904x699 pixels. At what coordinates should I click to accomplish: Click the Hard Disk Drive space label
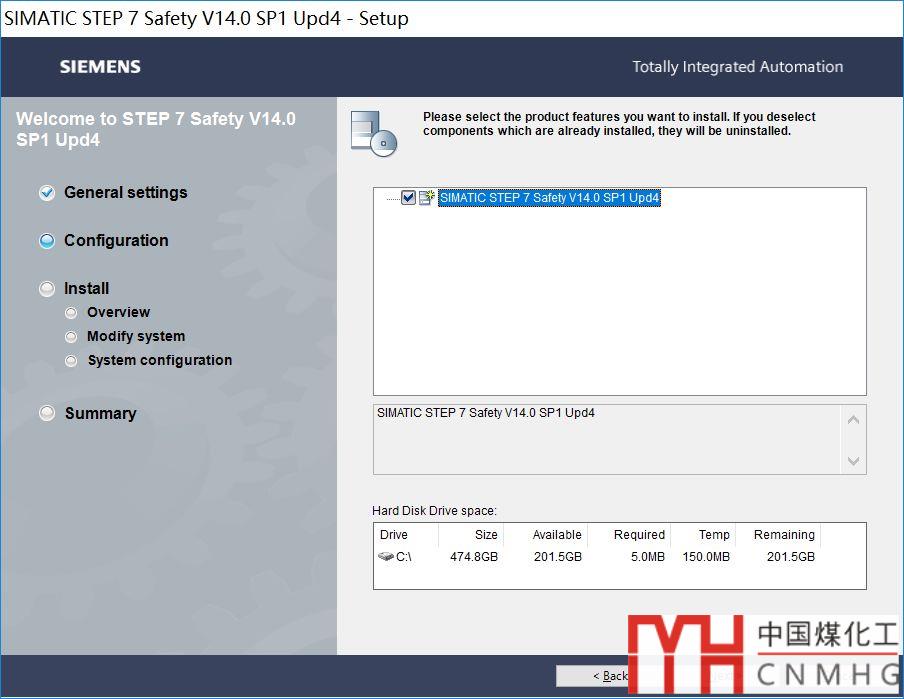pyautogui.click(x=434, y=510)
